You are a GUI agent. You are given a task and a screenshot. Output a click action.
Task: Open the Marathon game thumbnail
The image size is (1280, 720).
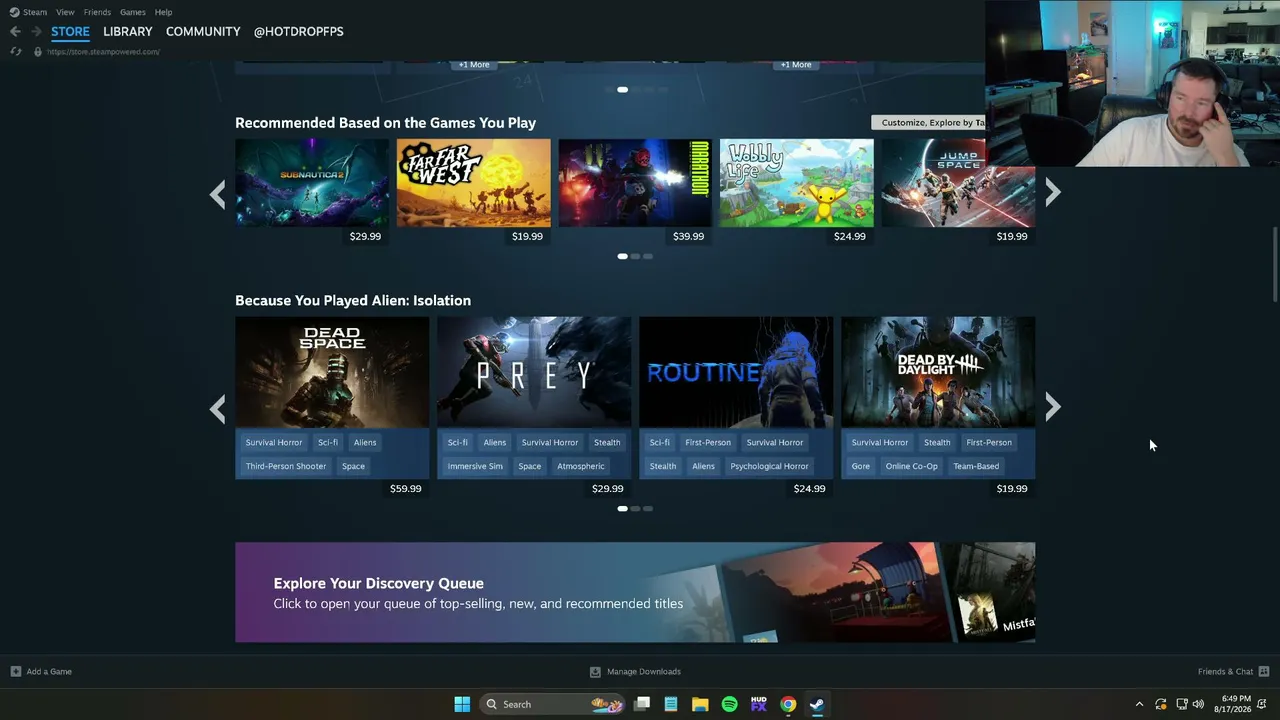[635, 183]
